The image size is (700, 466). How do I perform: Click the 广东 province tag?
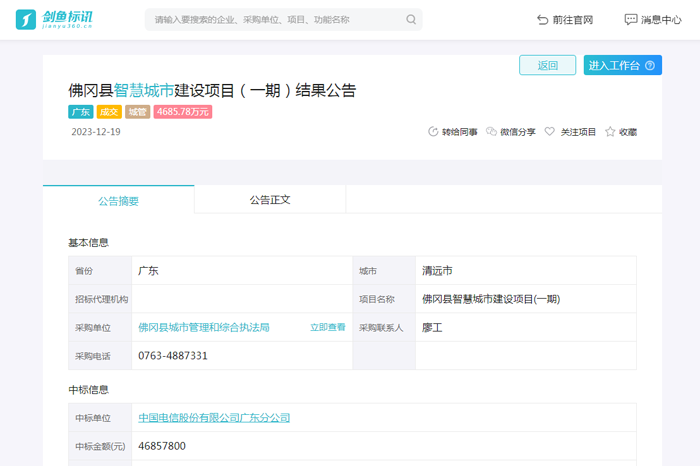pyautogui.click(x=81, y=112)
